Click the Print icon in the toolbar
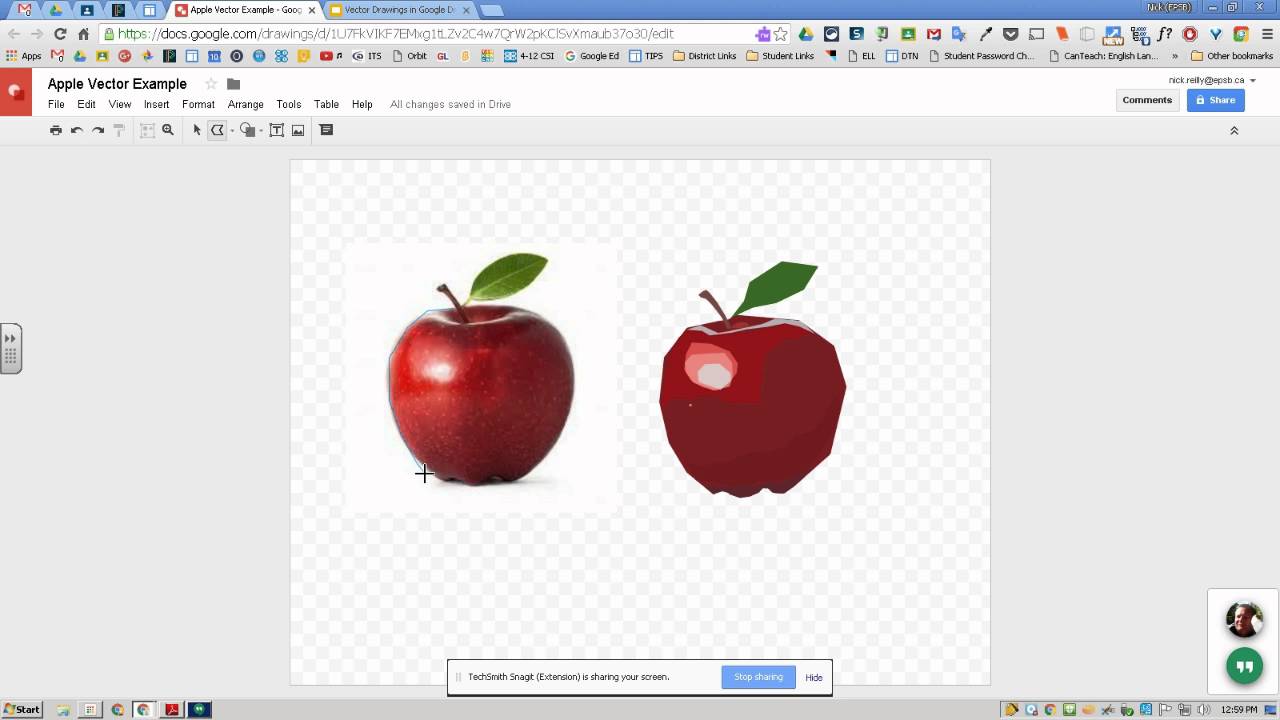The height and width of the screenshot is (720, 1280). 56,130
